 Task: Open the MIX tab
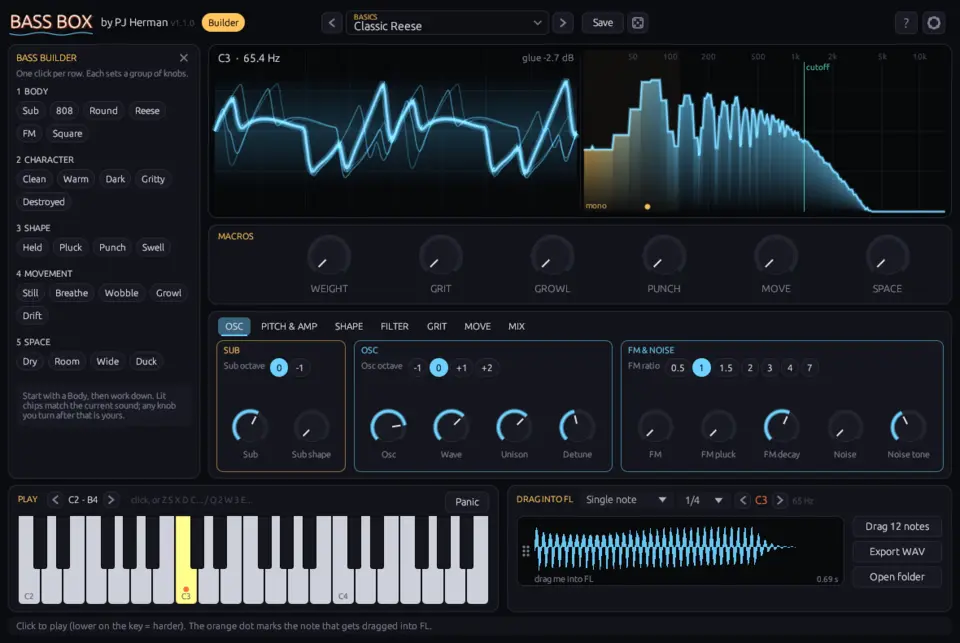(516, 326)
